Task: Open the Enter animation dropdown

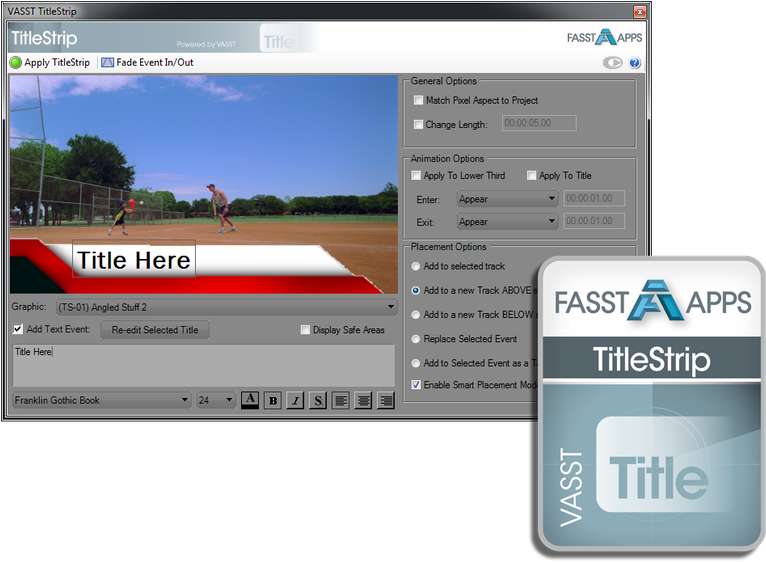Action: click(508, 199)
